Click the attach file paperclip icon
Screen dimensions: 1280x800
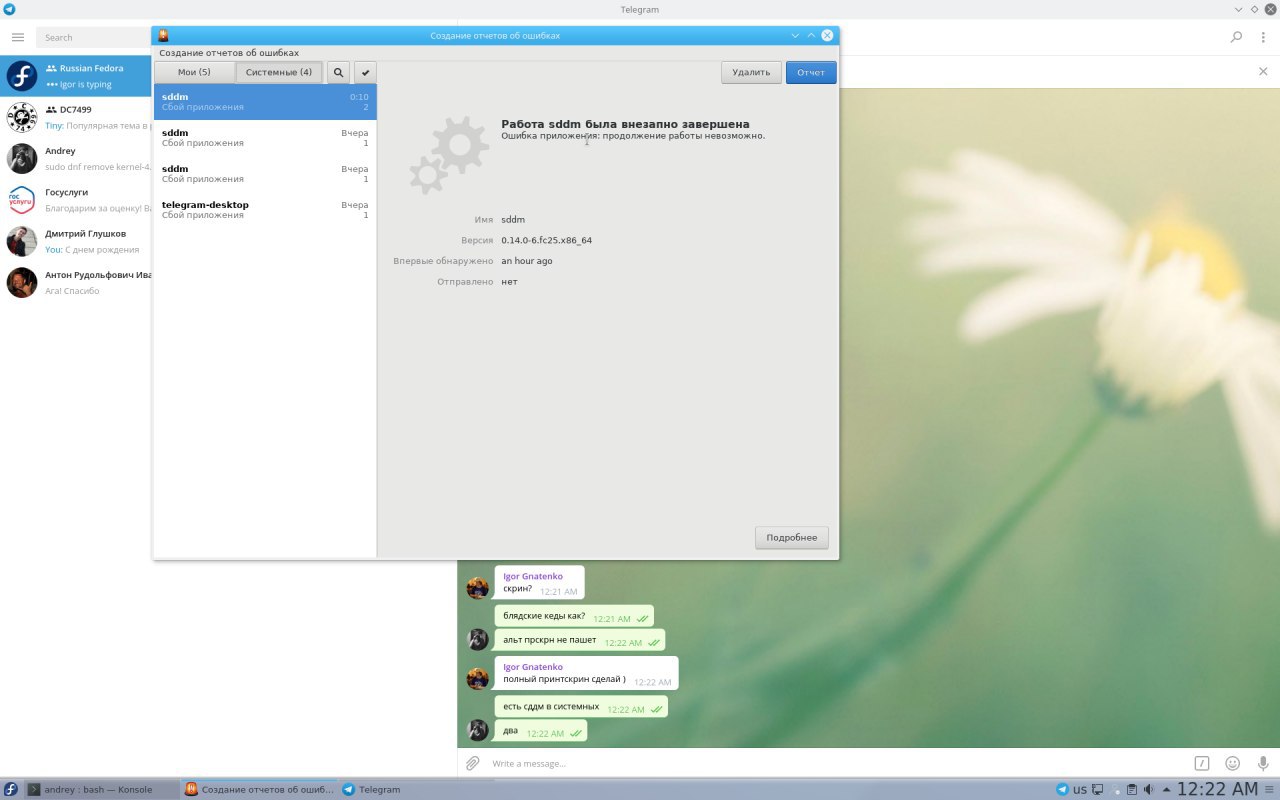473,763
